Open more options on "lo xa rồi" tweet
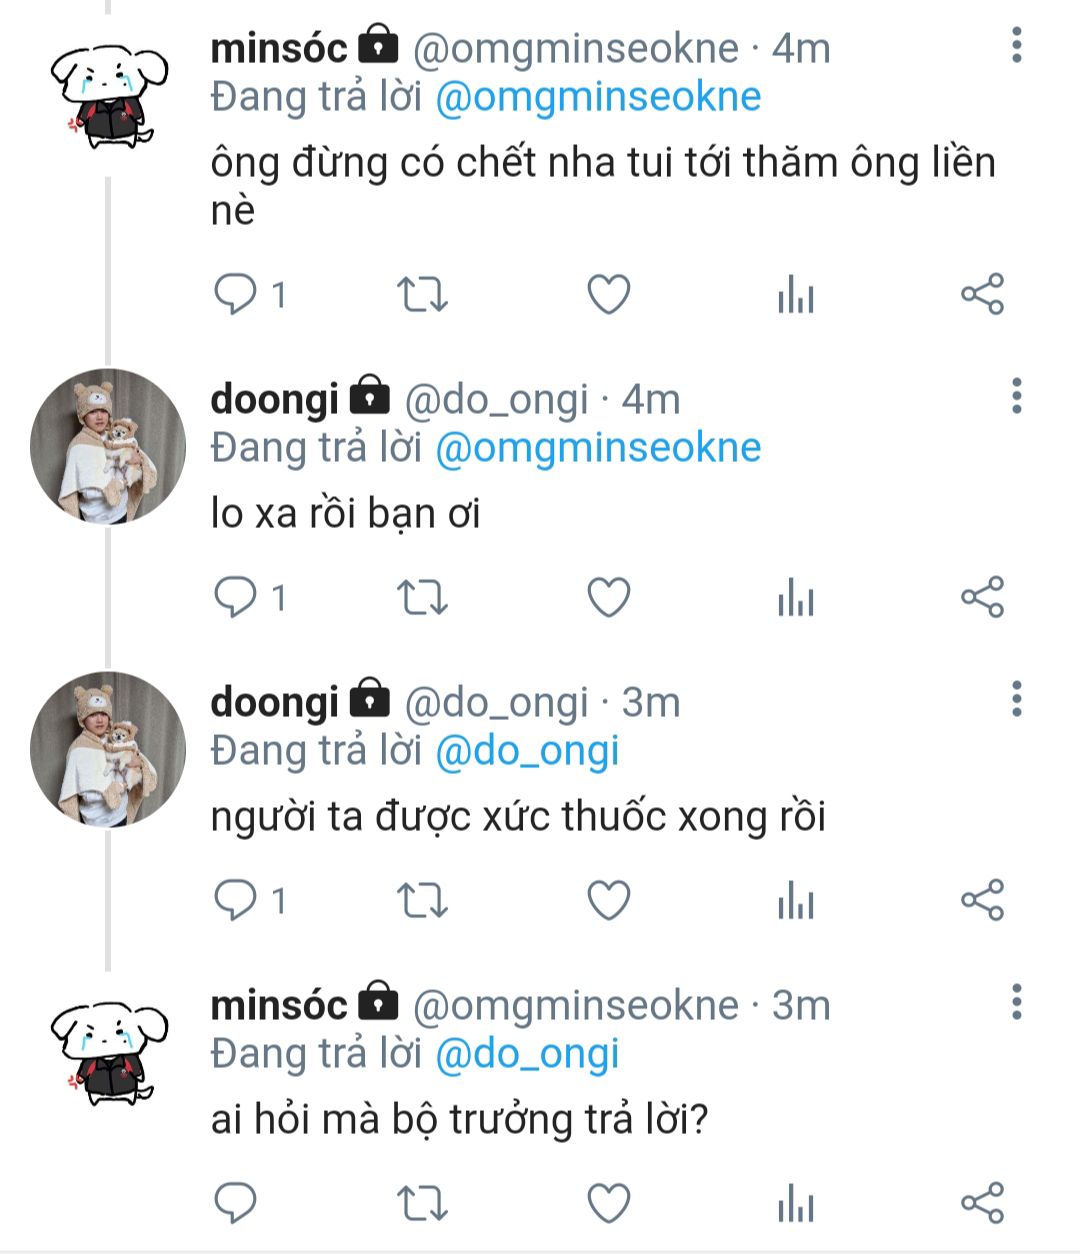The image size is (1080, 1254). tap(1016, 397)
